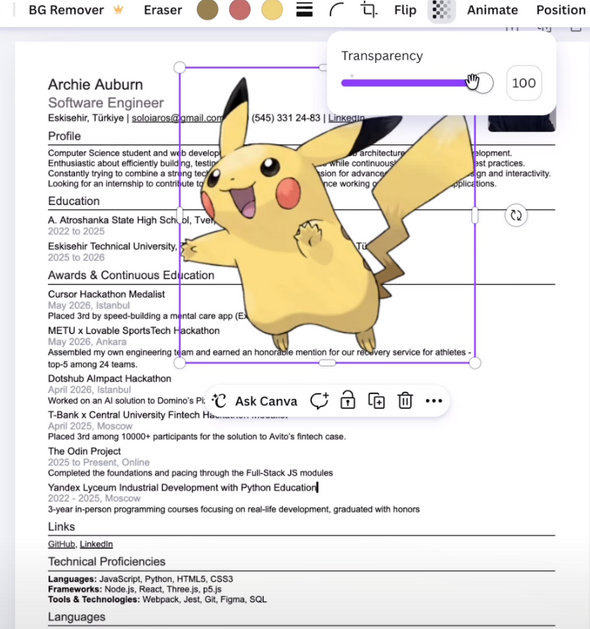
Task: Open the border style lines icon
Action: (304, 10)
